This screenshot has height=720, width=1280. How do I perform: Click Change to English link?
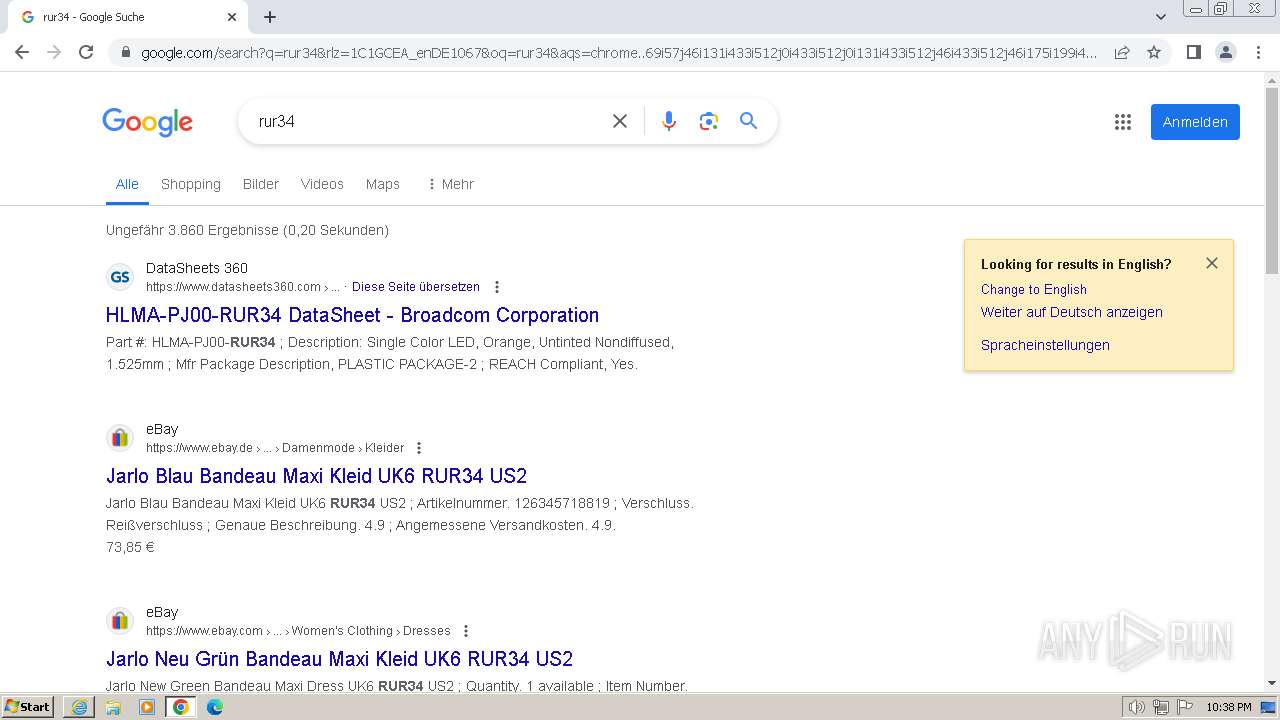pyautogui.click(x=1034, y=289)
